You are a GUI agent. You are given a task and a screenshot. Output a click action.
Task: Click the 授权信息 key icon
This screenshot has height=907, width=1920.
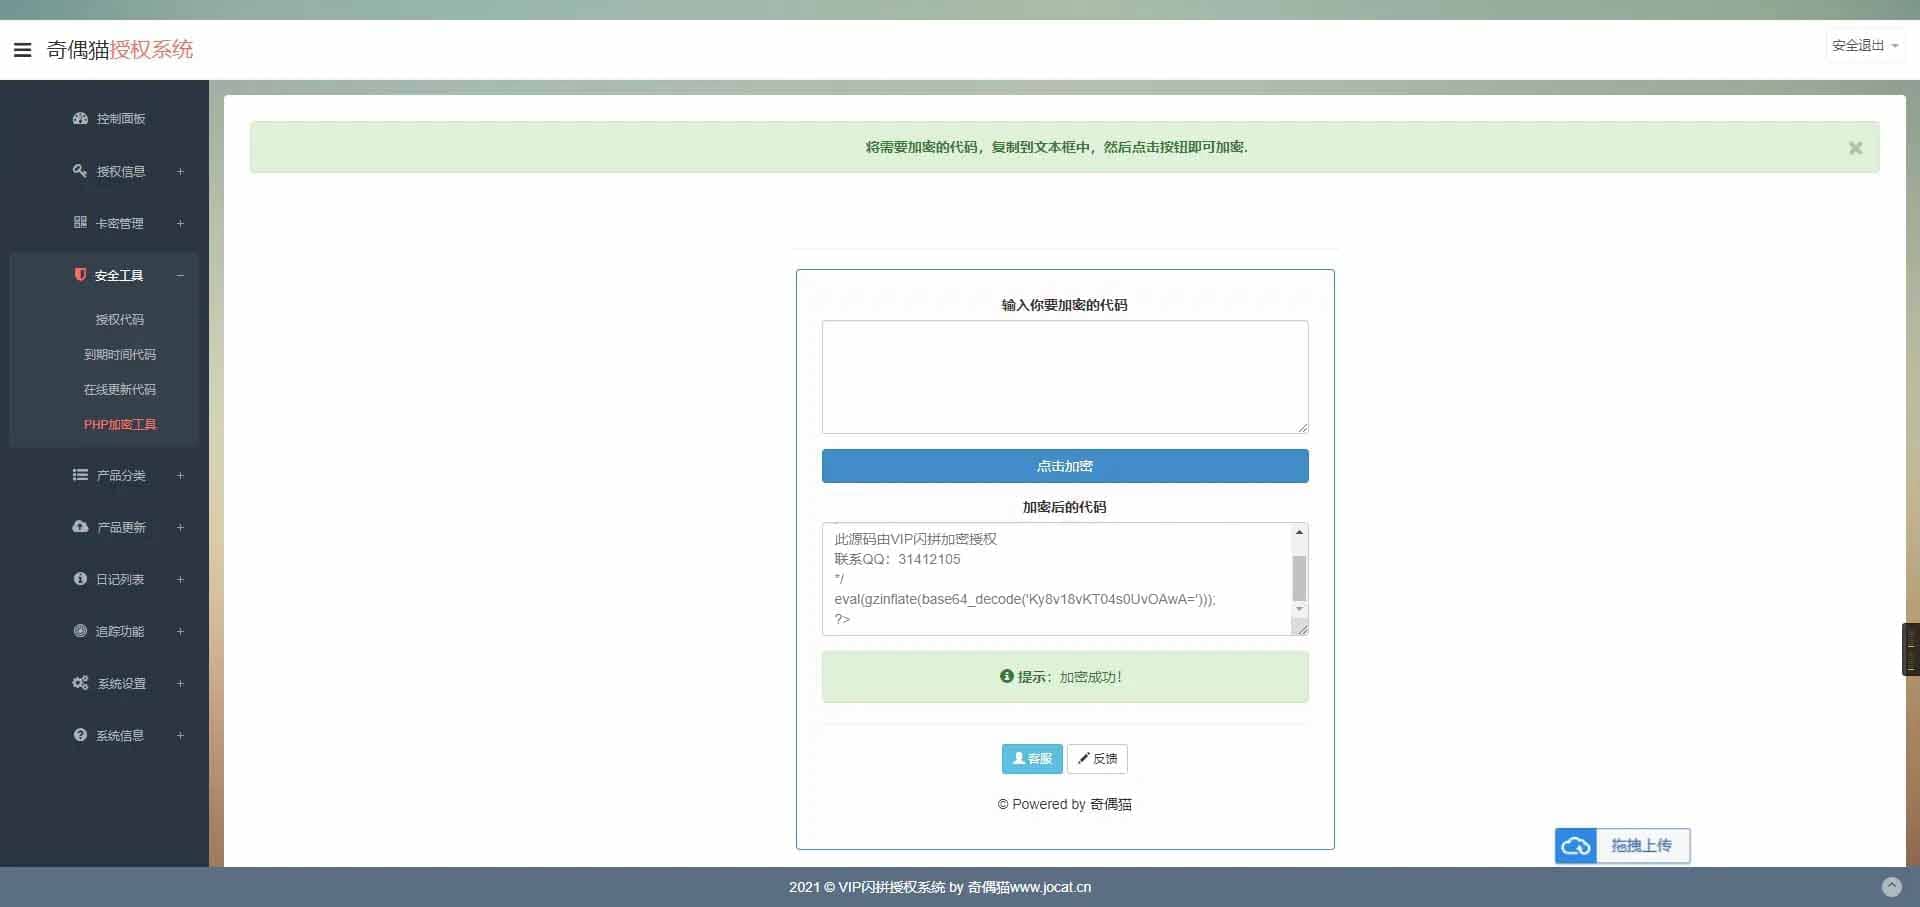click(x=80, y=171)
